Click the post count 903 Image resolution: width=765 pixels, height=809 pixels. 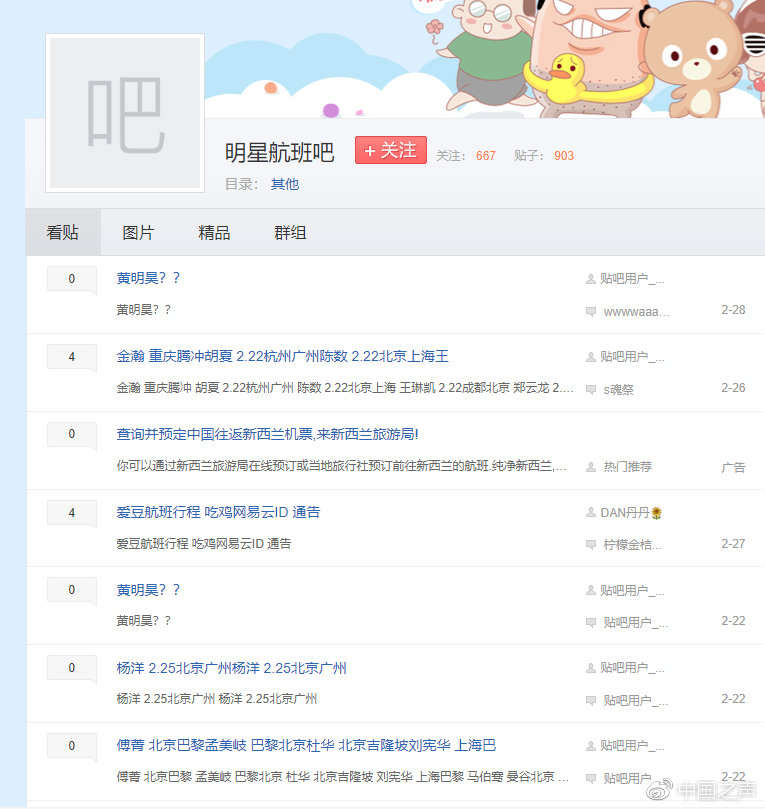pos(563,156)
